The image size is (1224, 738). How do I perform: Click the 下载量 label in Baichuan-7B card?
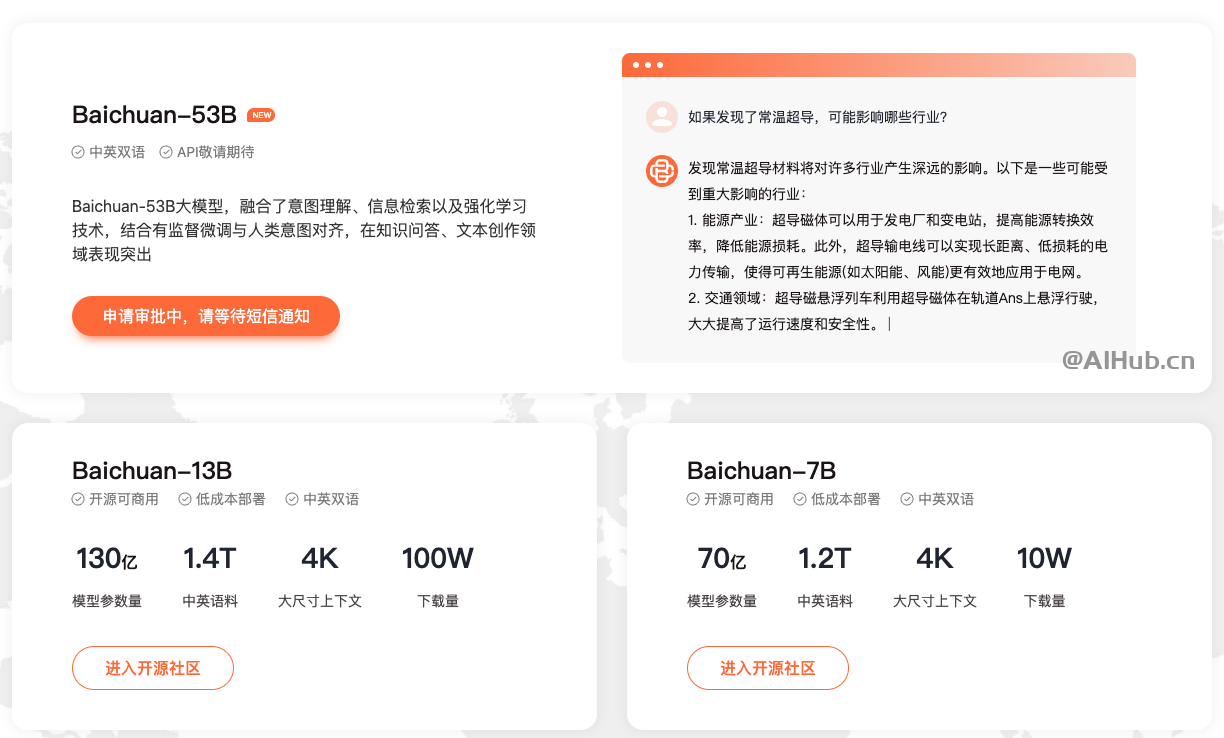pos(1045,601)
